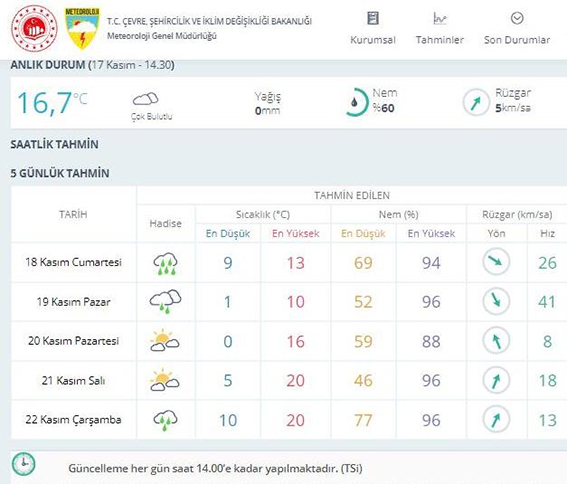Image resolution: width=567 pixels, height=484 pixels.
Task: Click the red ministry emblem logo
Action: point(34,28)
